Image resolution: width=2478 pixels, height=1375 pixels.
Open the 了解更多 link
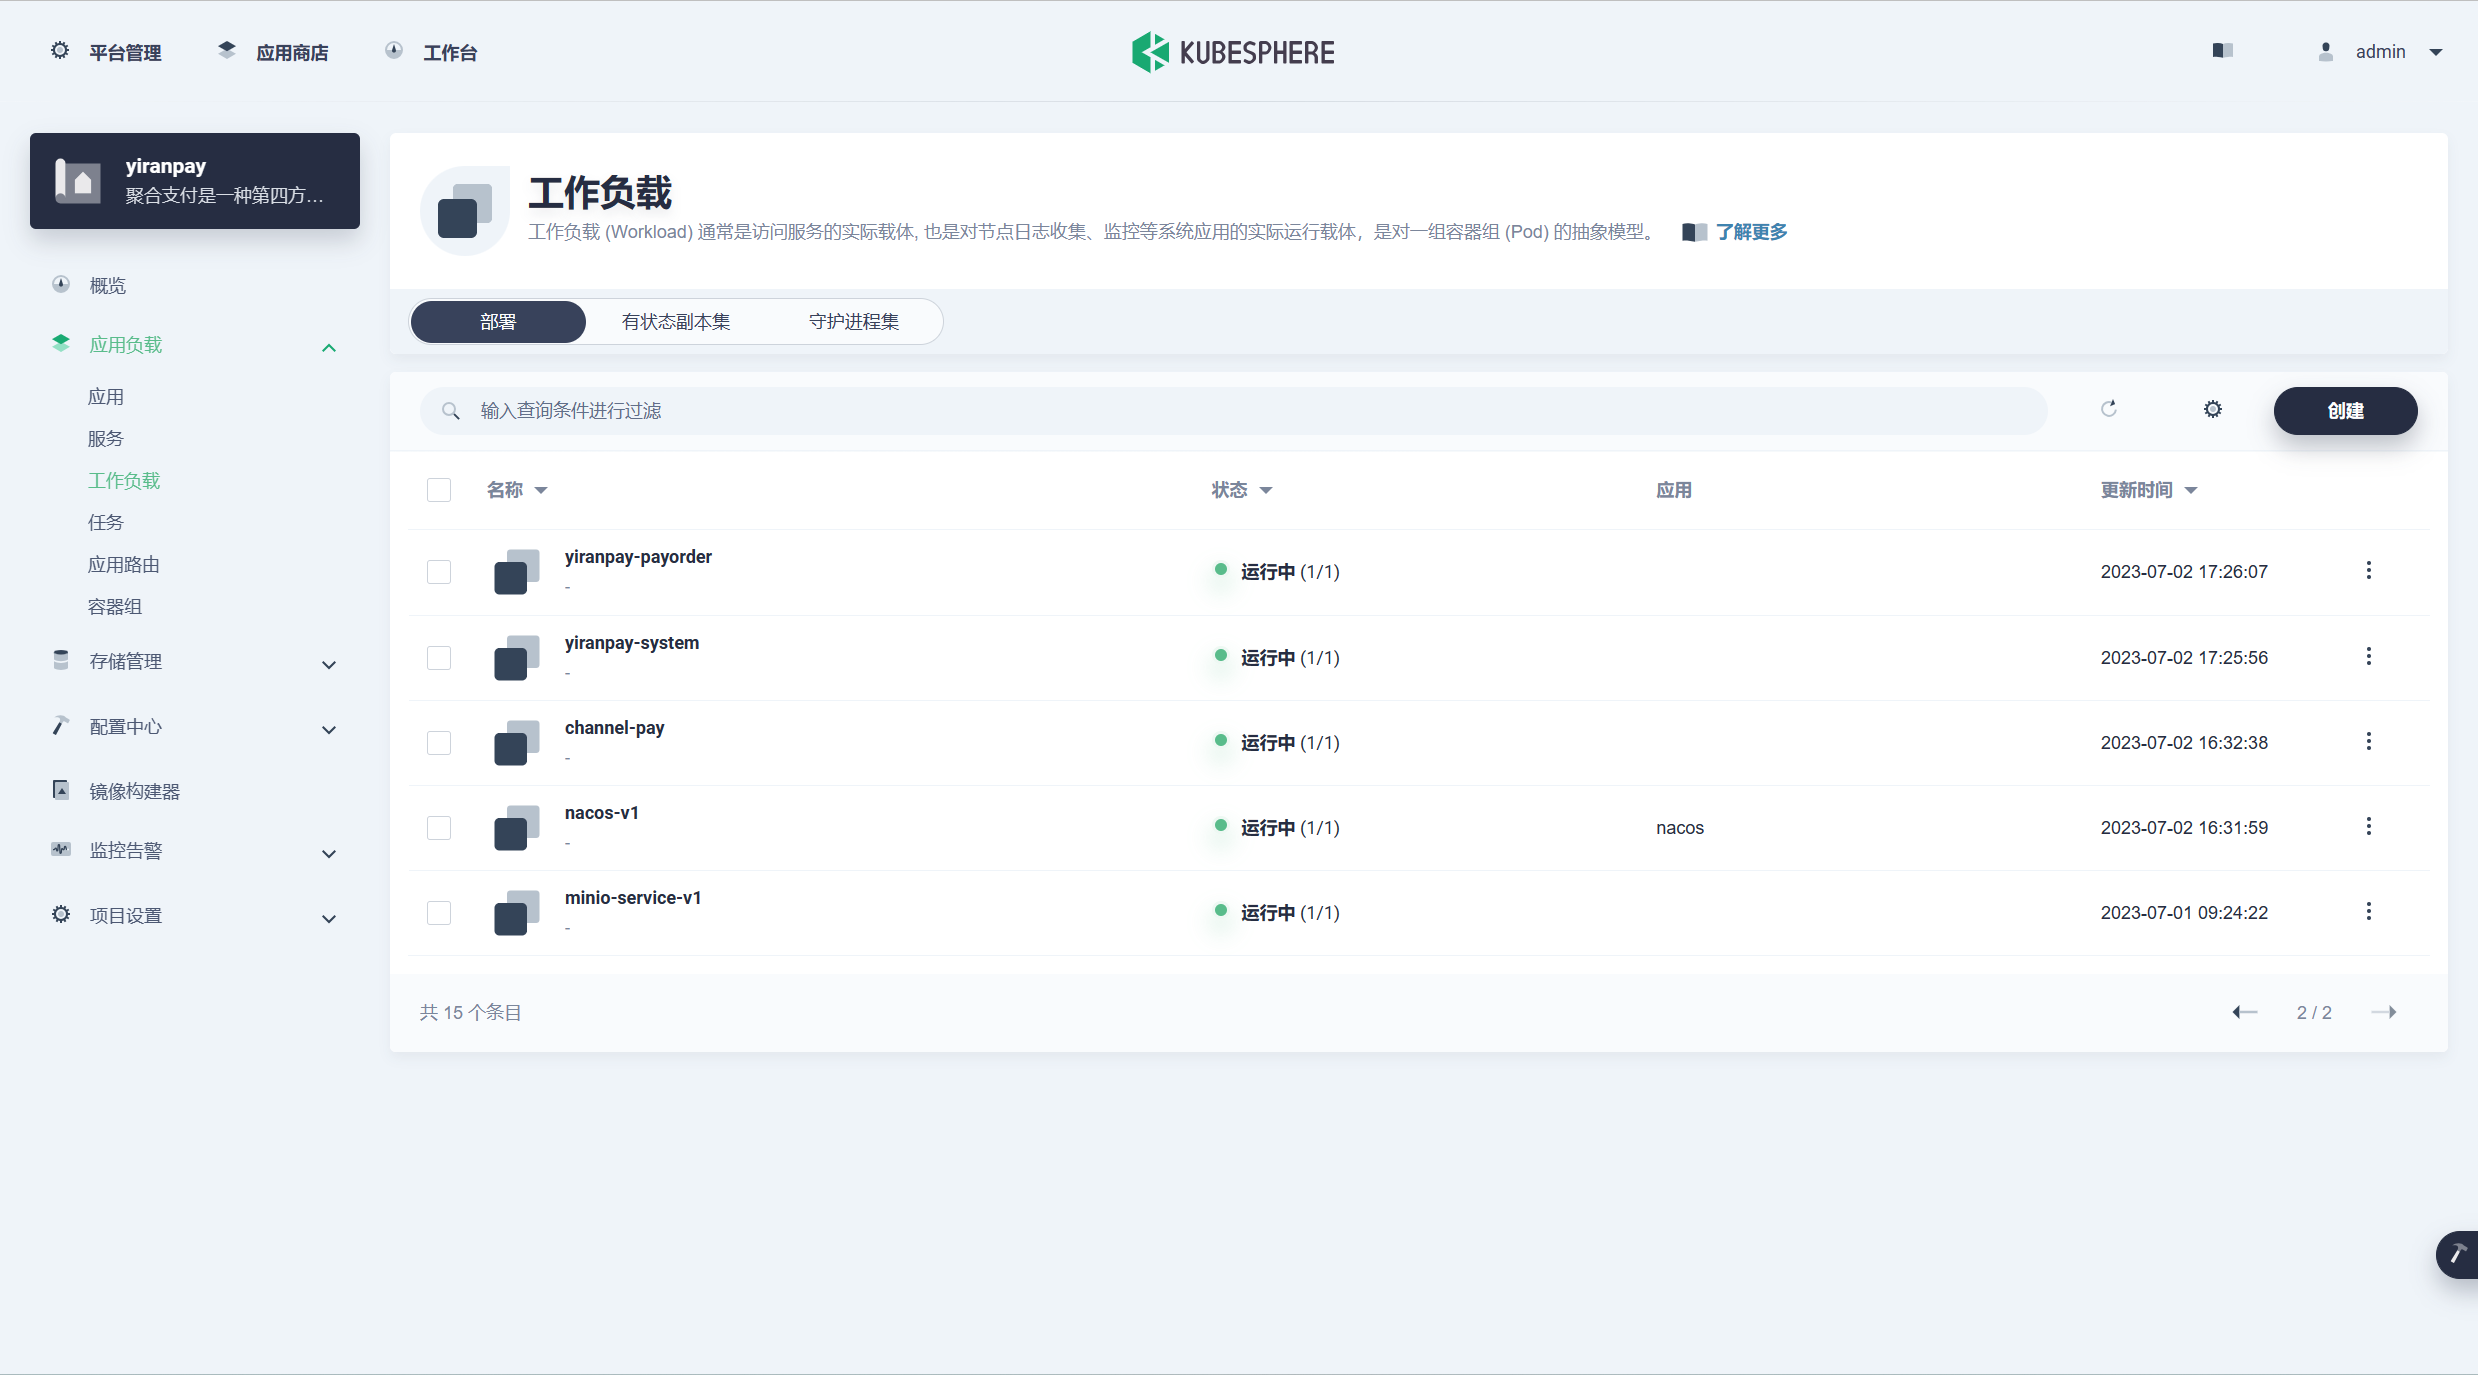pyautogui.click(x=1750, y=232)
